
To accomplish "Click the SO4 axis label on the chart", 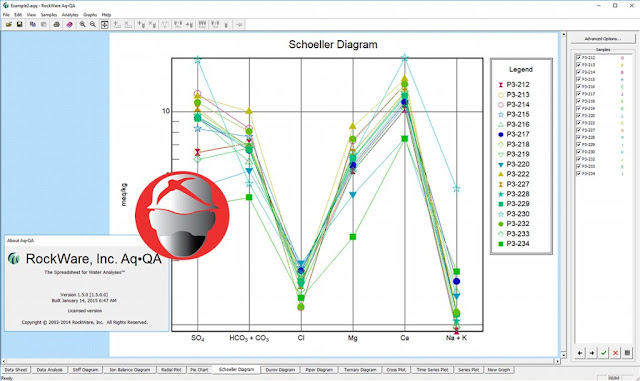I will [198, 338].
